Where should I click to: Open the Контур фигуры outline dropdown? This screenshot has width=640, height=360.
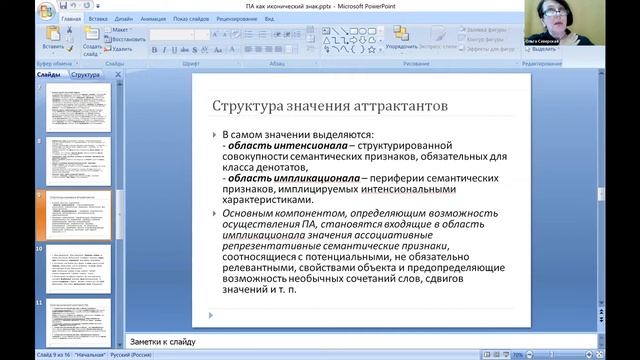pos(481,39)
